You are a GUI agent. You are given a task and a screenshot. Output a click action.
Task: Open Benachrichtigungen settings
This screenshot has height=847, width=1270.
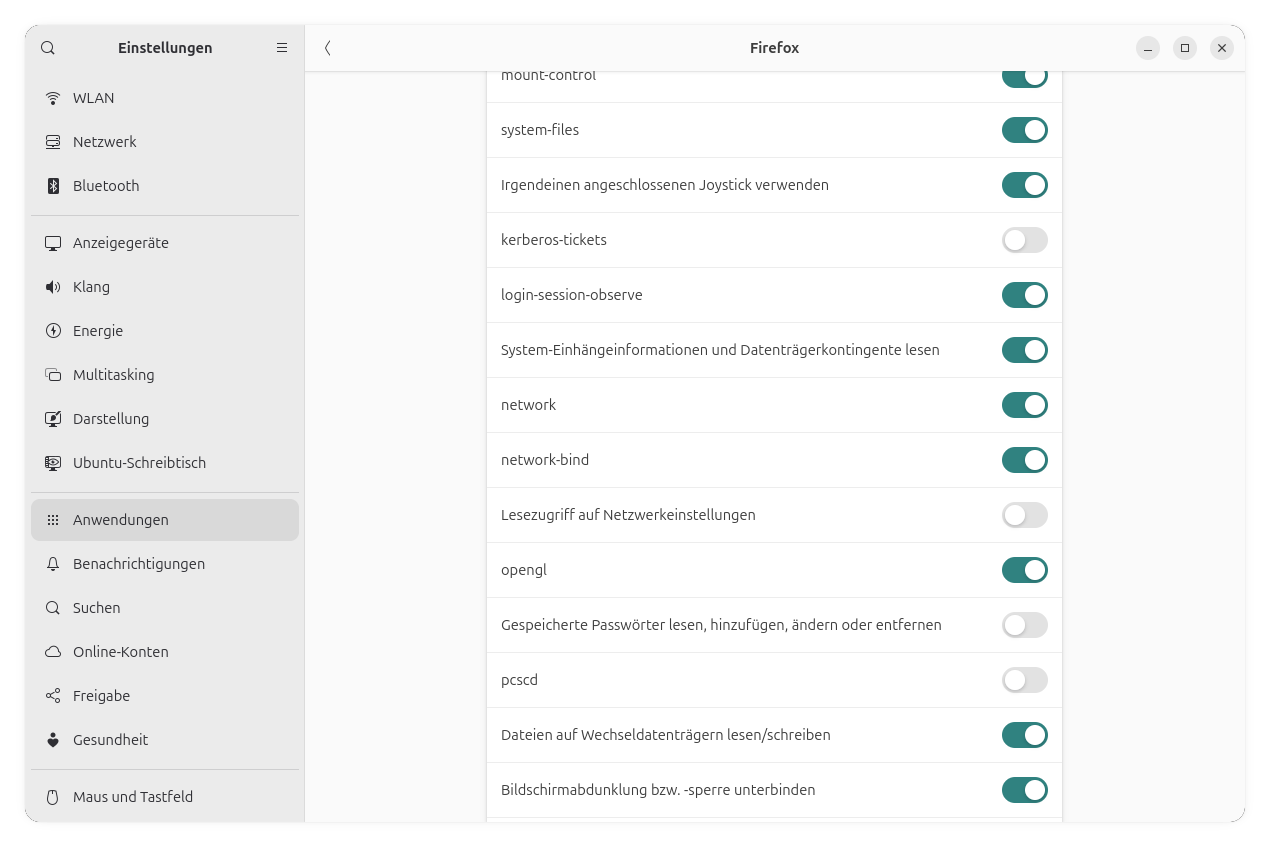coord(165,564)
